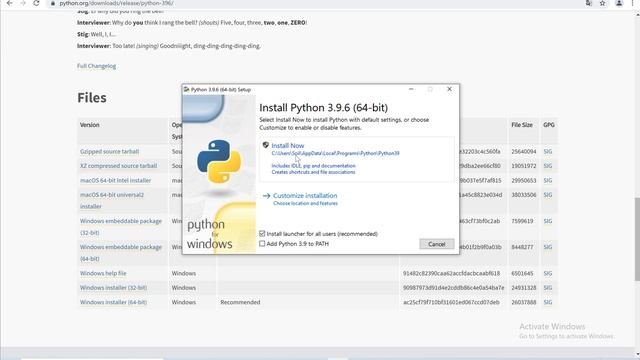640x360 pixels.
Task: Enable Add Python 3.9 to PATH checkbox
Action: [x=262, y=244]
